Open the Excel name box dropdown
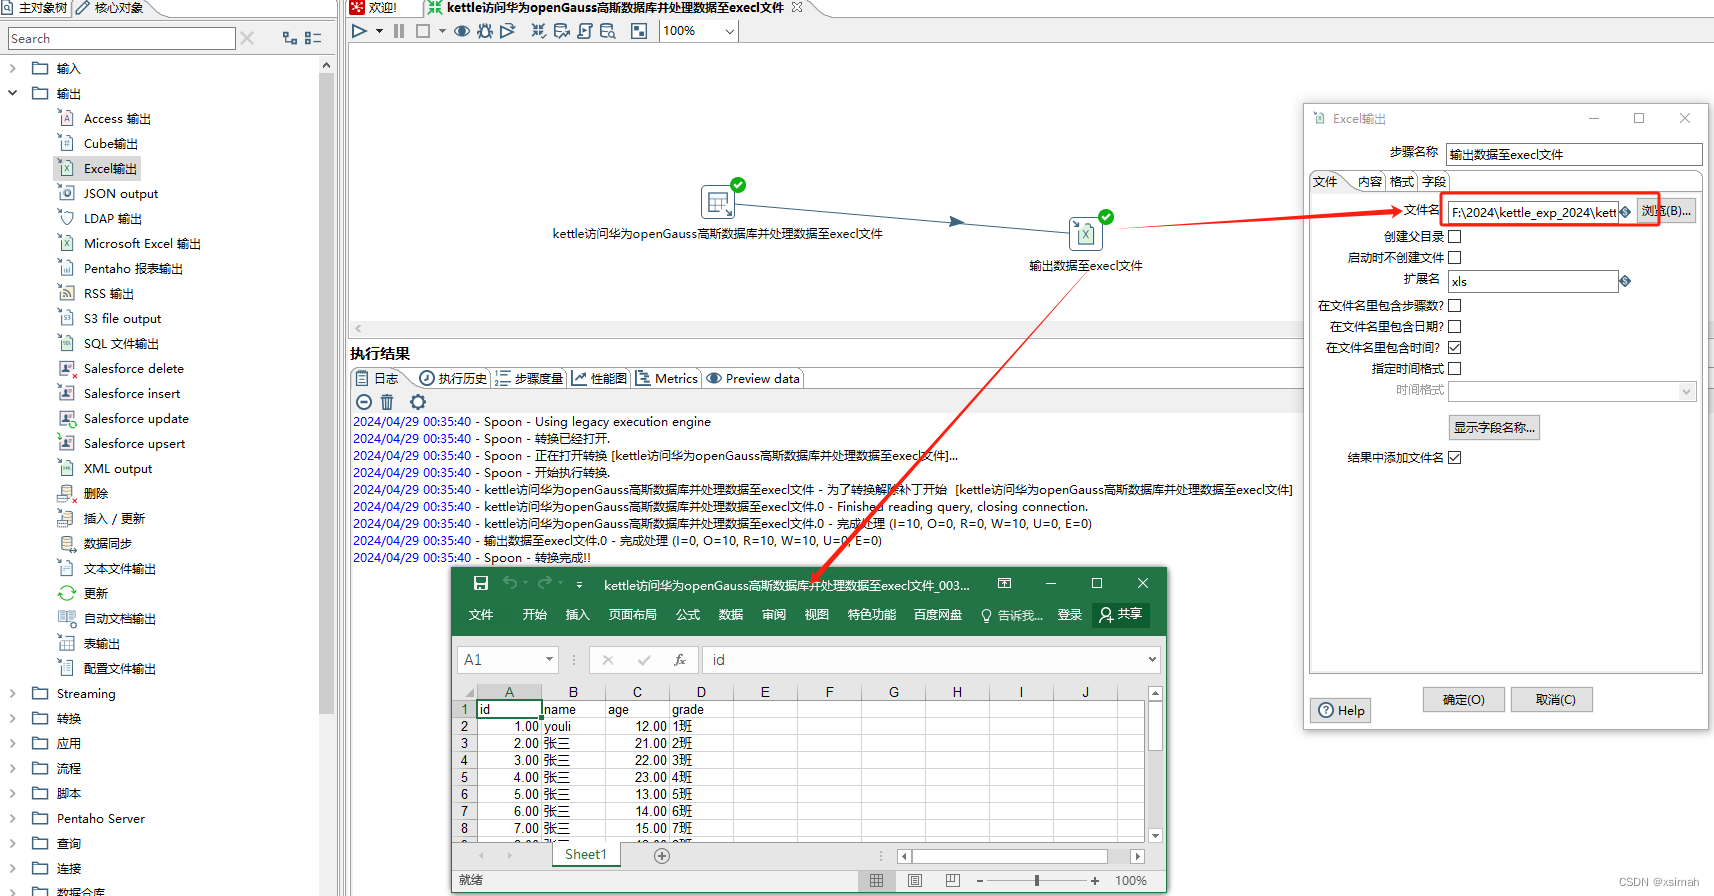 pyautogui.click(x=549, y=660)
